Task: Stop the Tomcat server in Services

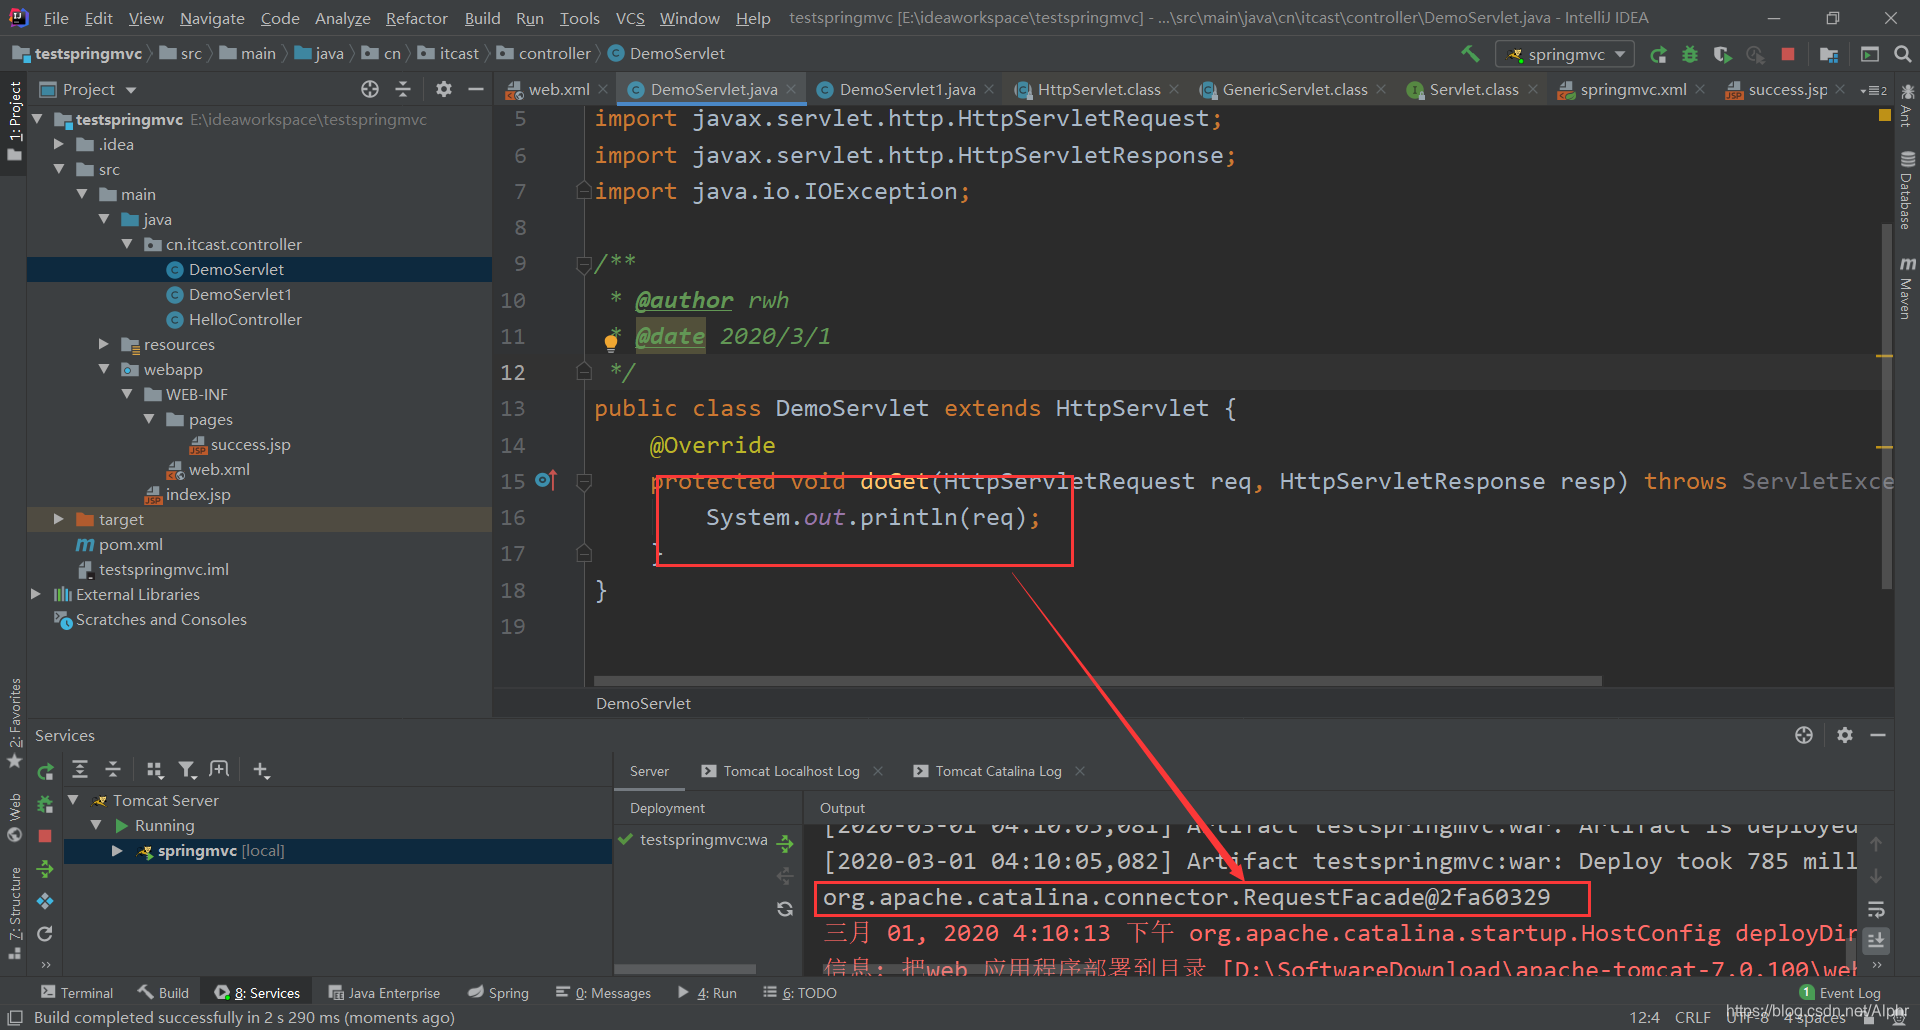Action: pyautogui.click(x=45, y=836)
